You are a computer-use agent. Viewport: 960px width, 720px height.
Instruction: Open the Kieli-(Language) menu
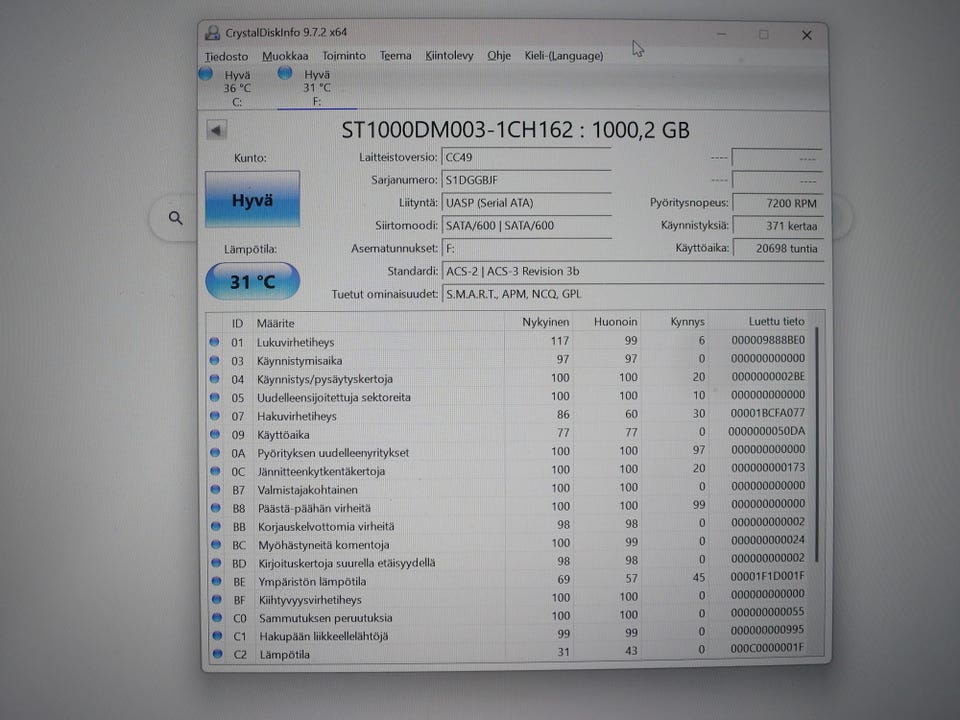[x=563, y=56]
